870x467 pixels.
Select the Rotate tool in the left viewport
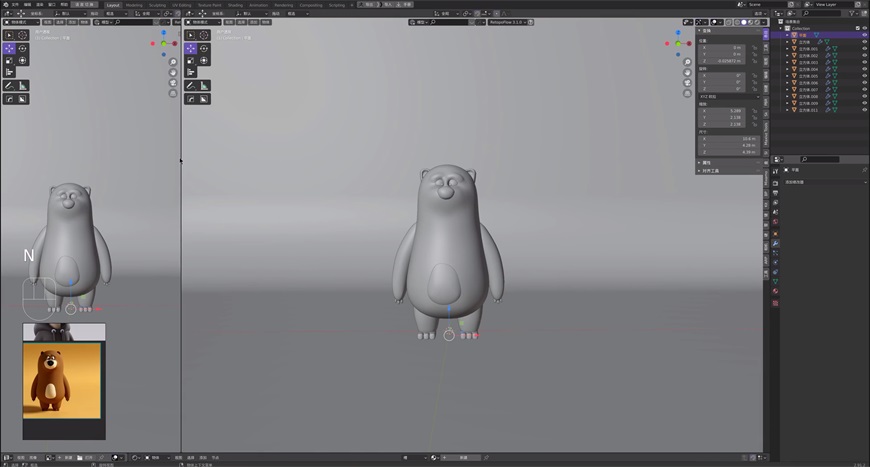[22, 48]
